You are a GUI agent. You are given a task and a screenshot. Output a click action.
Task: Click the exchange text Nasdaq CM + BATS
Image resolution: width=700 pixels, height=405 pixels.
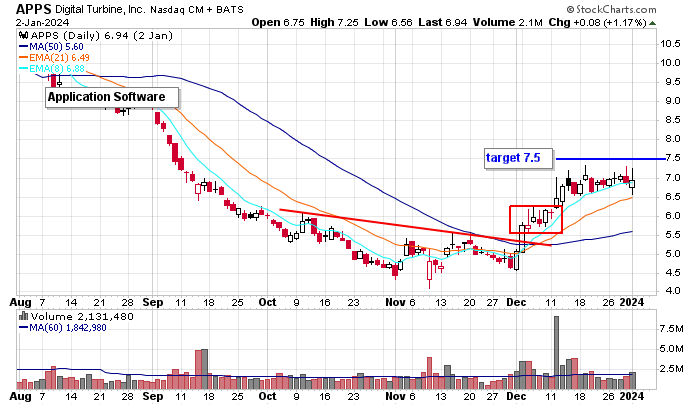196,10
